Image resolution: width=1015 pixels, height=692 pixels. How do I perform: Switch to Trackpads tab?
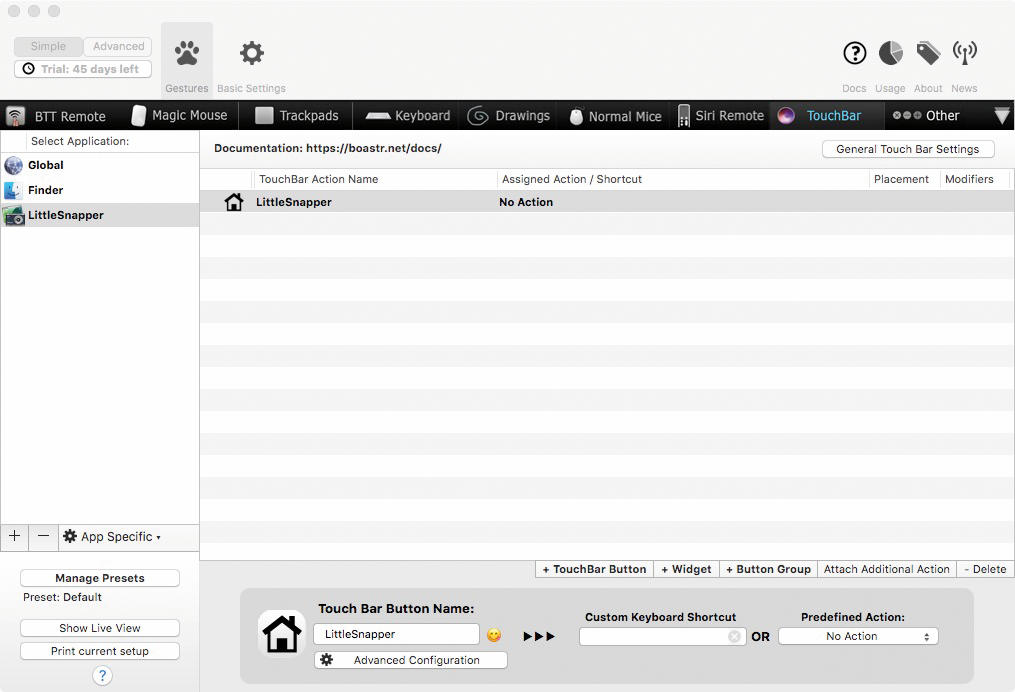(296, 116)
